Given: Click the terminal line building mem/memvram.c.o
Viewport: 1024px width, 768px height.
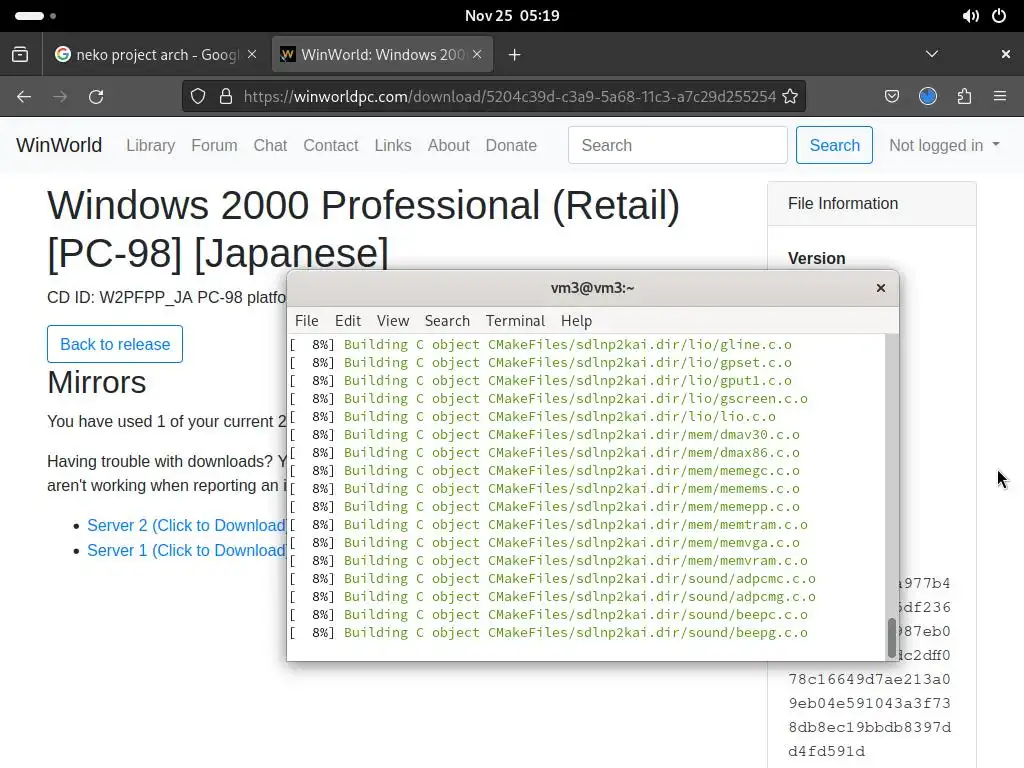Looking at the screenshot, I should pos(549,561).
